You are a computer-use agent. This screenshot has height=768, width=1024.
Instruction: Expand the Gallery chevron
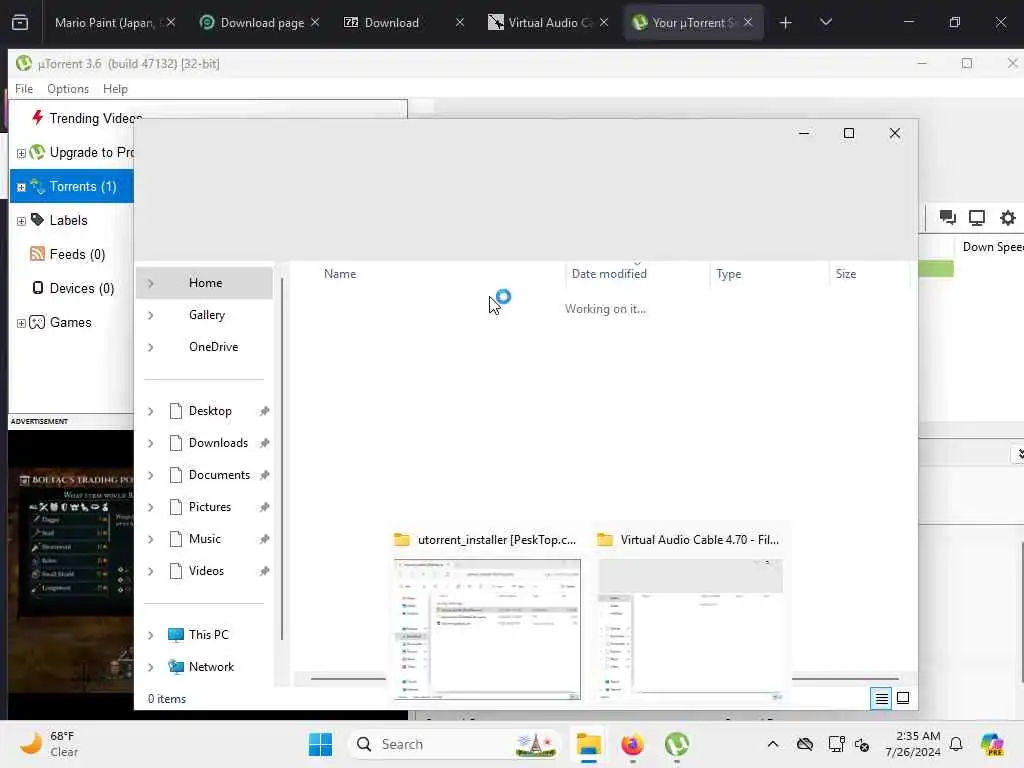coord(151,315)
